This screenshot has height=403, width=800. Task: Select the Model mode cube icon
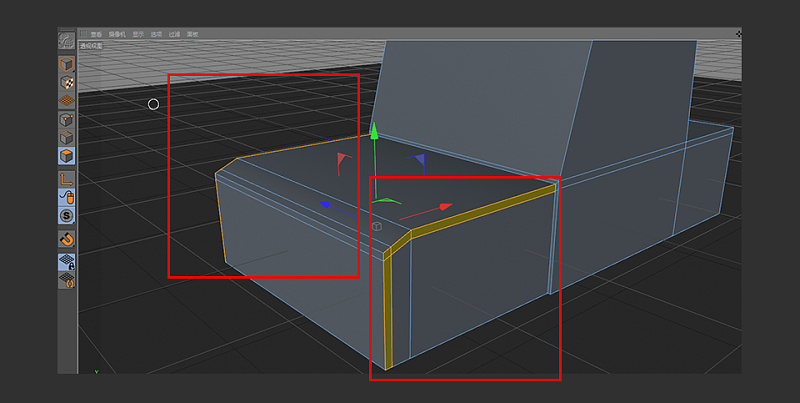[x=66, y=64]
